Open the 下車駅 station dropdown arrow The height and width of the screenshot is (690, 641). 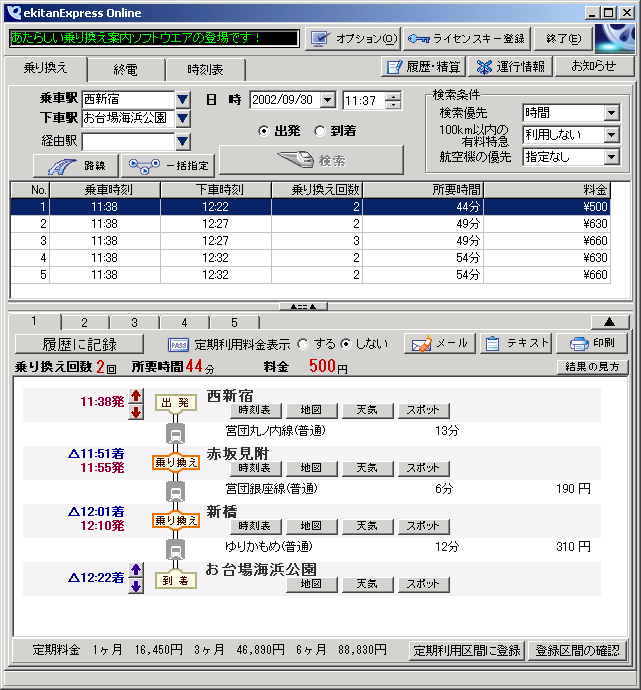click(183, 119)
